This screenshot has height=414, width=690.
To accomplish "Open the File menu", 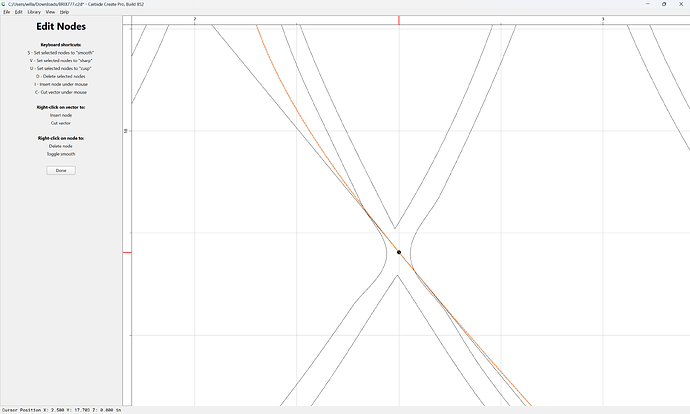I will pyautogui.click(x=7, y=12).
